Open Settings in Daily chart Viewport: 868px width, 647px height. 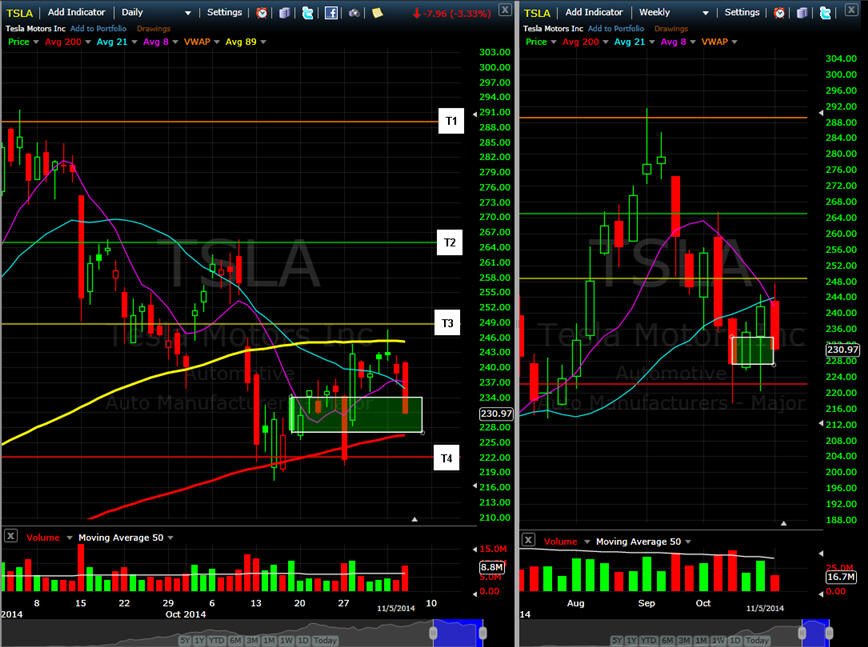pos(224,12)
